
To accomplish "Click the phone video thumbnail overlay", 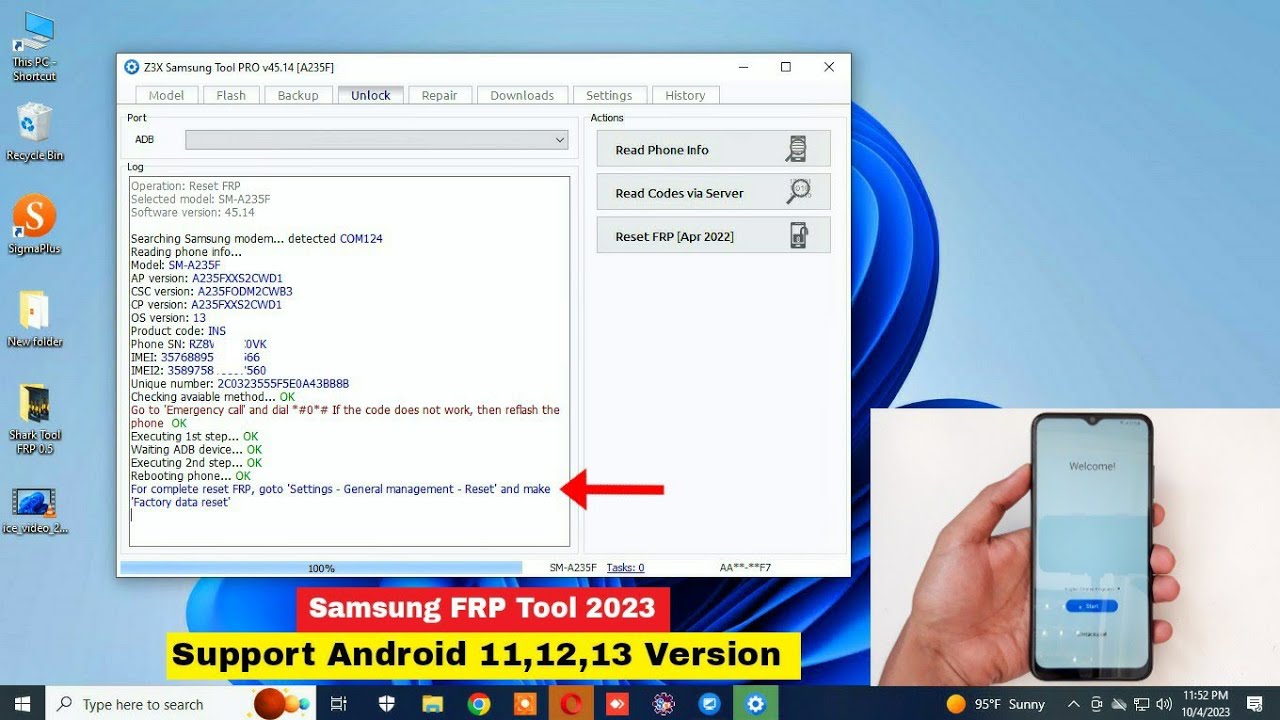I will [1075, 547].
